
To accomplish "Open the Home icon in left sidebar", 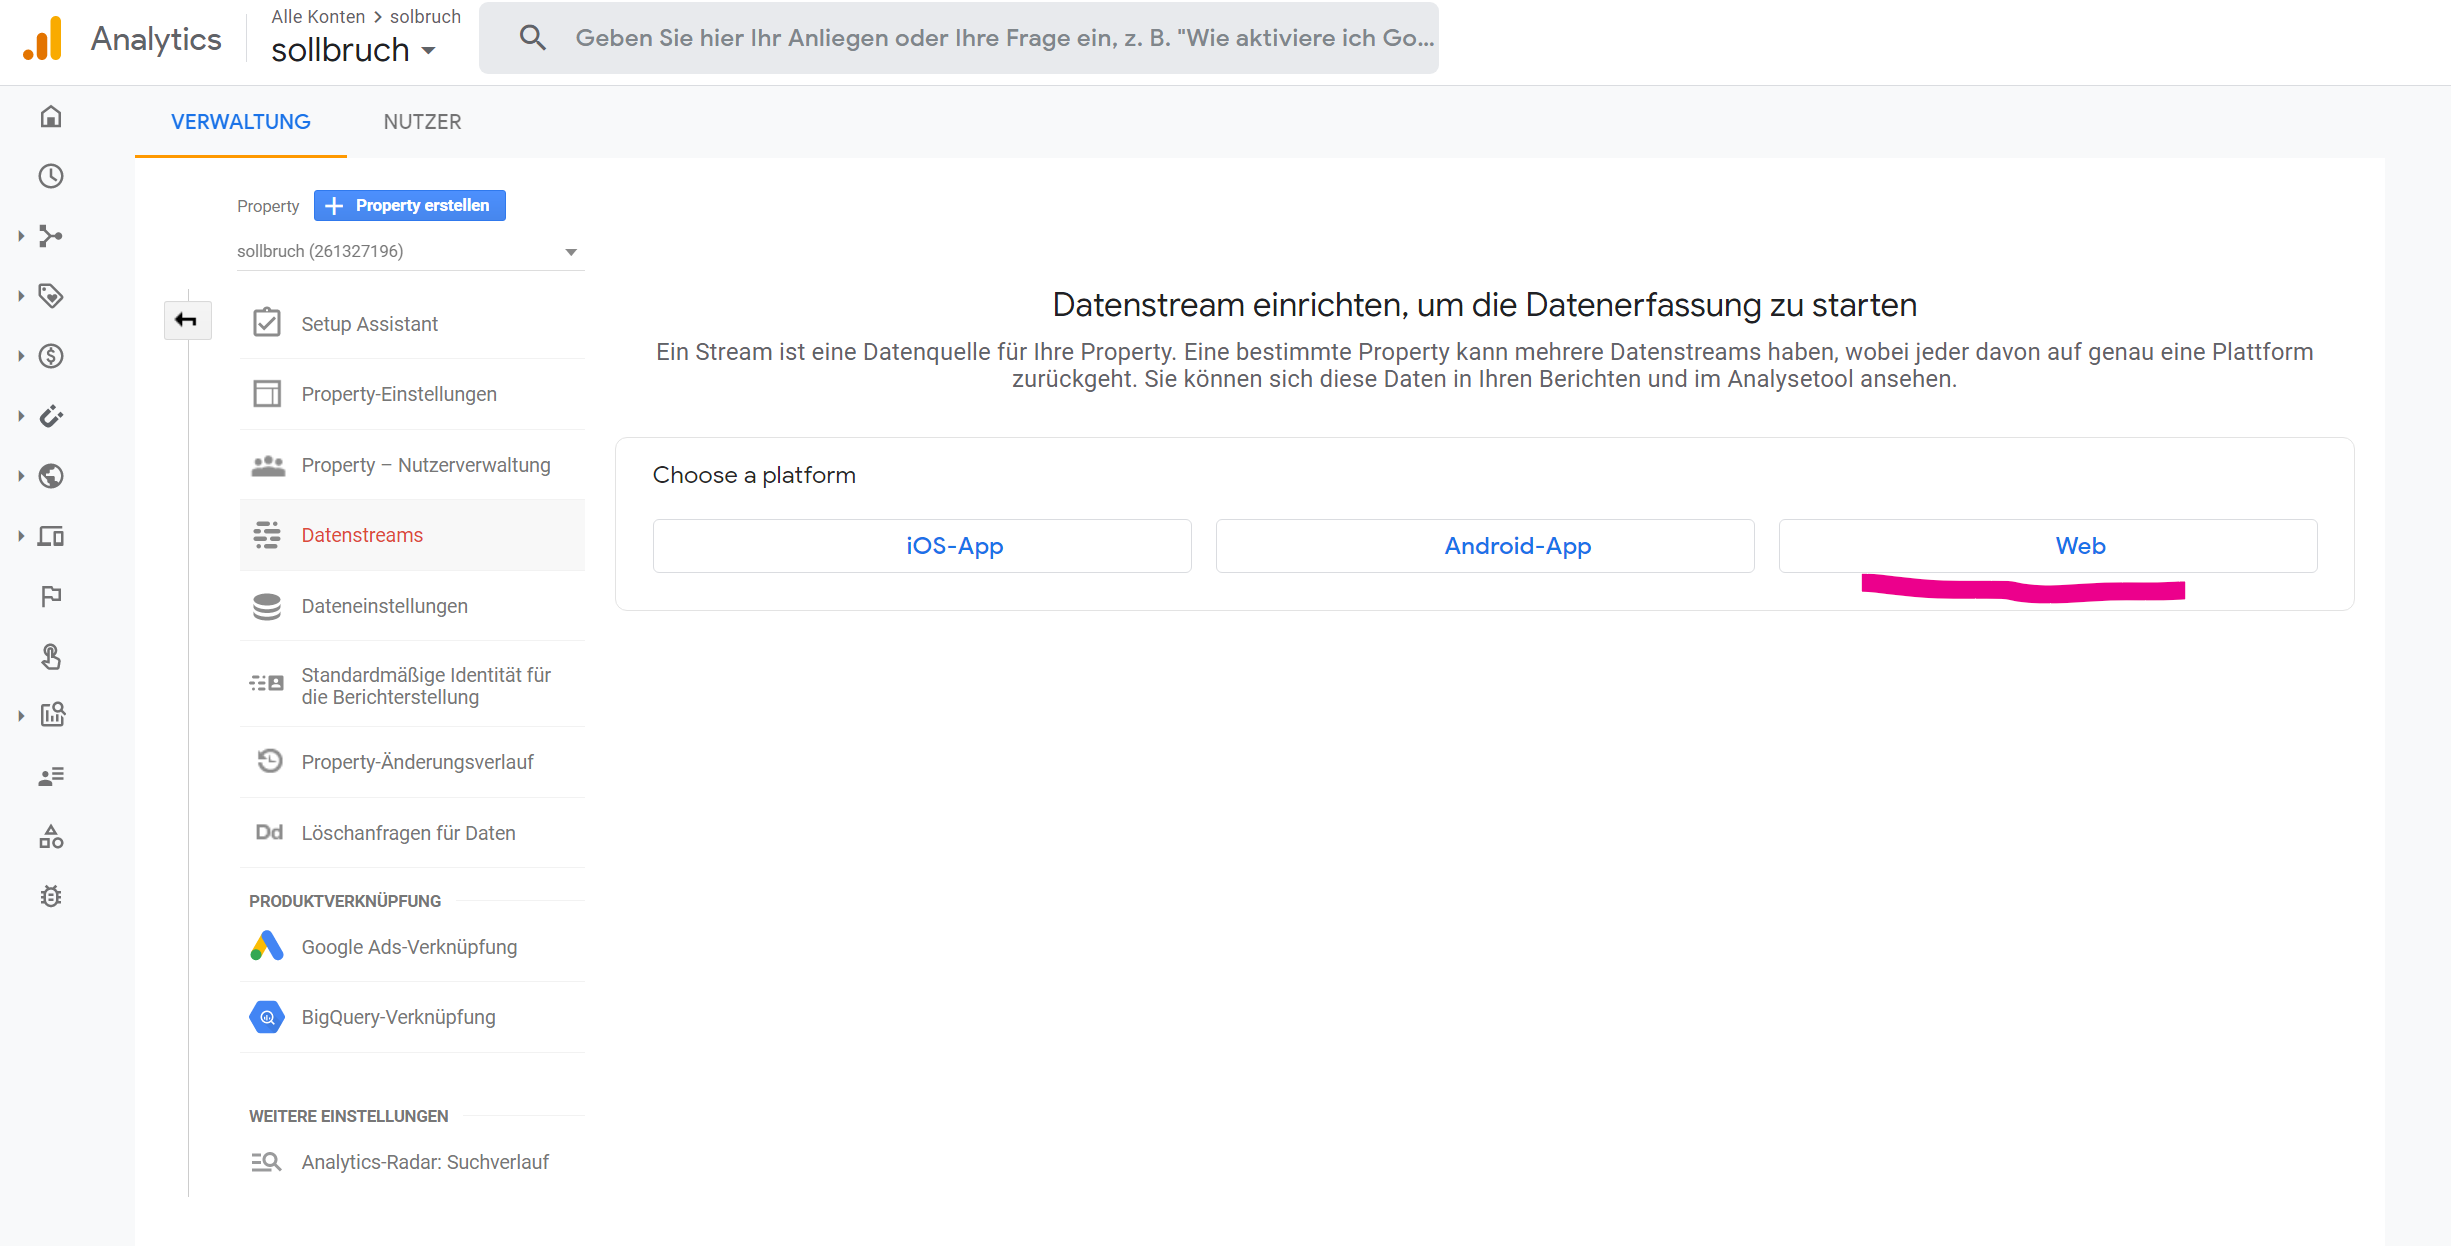I will point(51,117).
